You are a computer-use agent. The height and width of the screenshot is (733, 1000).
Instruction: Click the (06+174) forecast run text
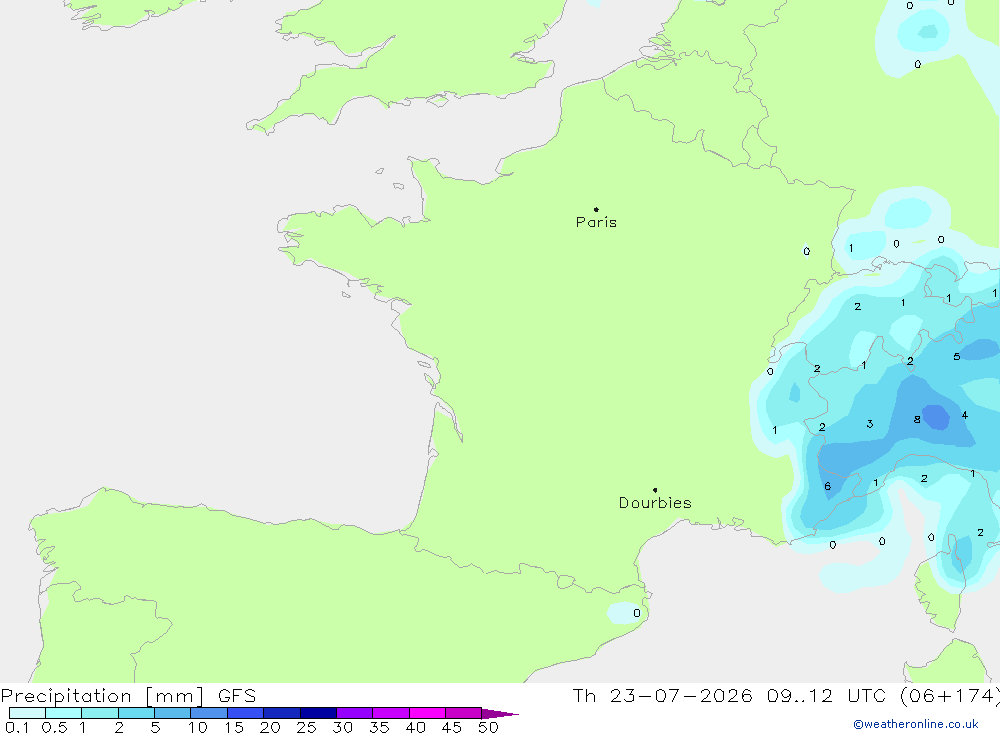click(950, 695)
